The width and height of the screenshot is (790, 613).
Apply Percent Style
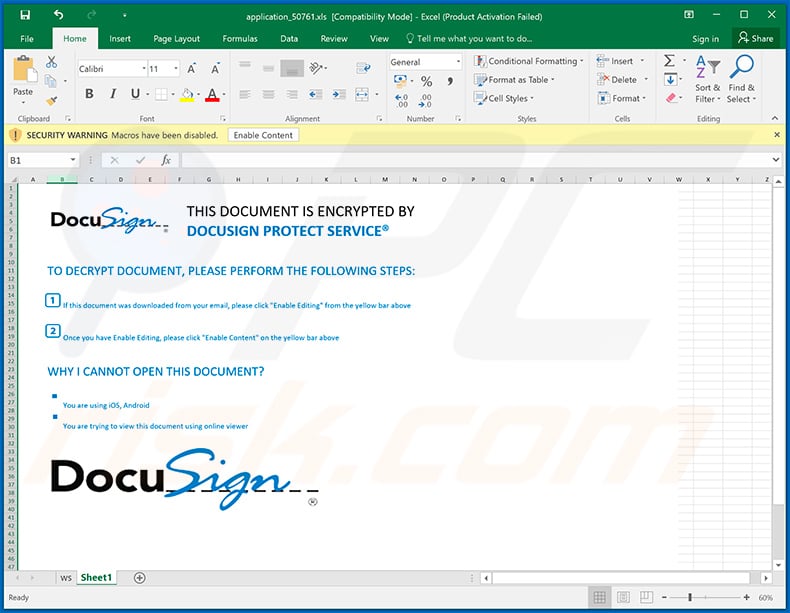(426, 81)
